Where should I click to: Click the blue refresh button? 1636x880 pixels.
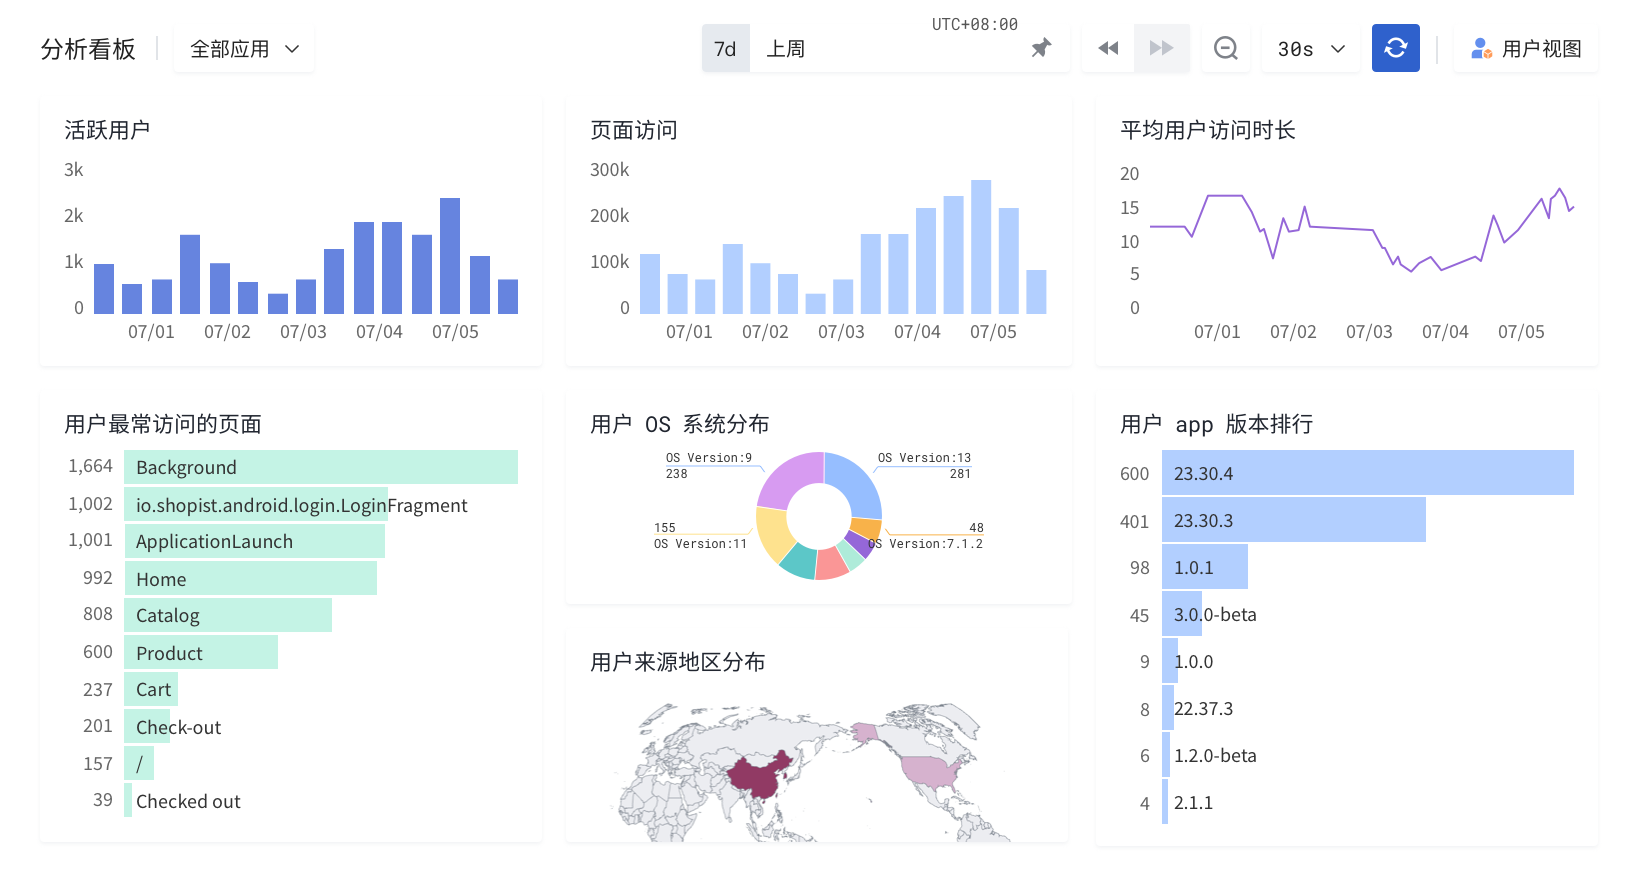(1395, 48)
